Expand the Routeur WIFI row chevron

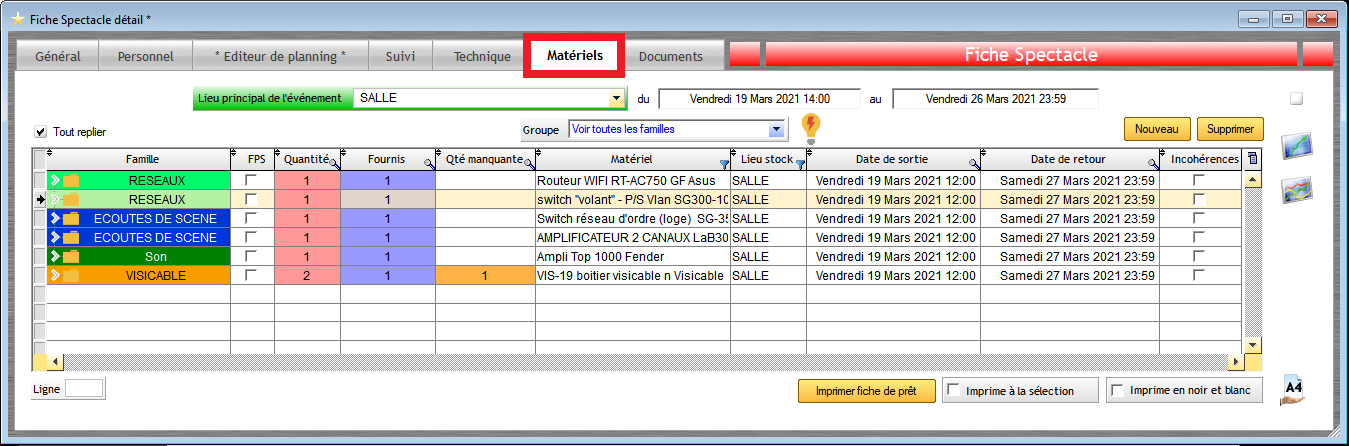(55, 181)
